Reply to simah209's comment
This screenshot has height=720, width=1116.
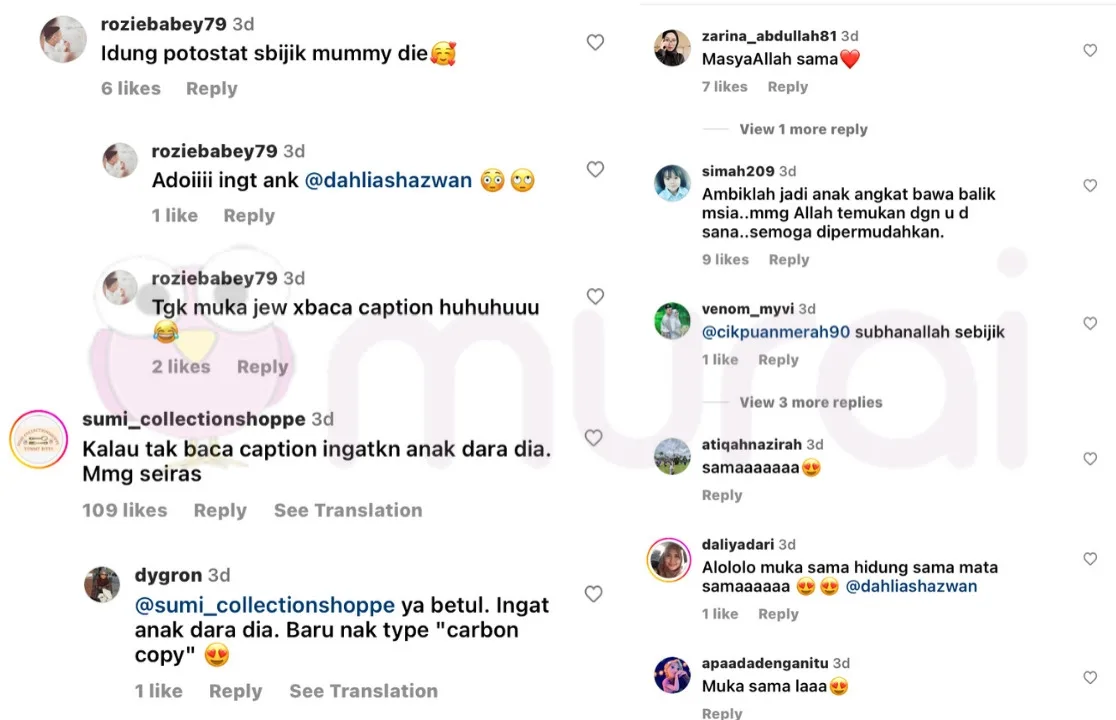(789, 260)
